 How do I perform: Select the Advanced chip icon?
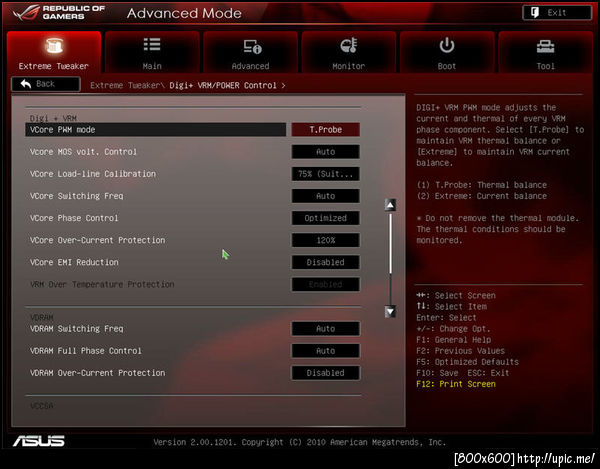(252, 47)
